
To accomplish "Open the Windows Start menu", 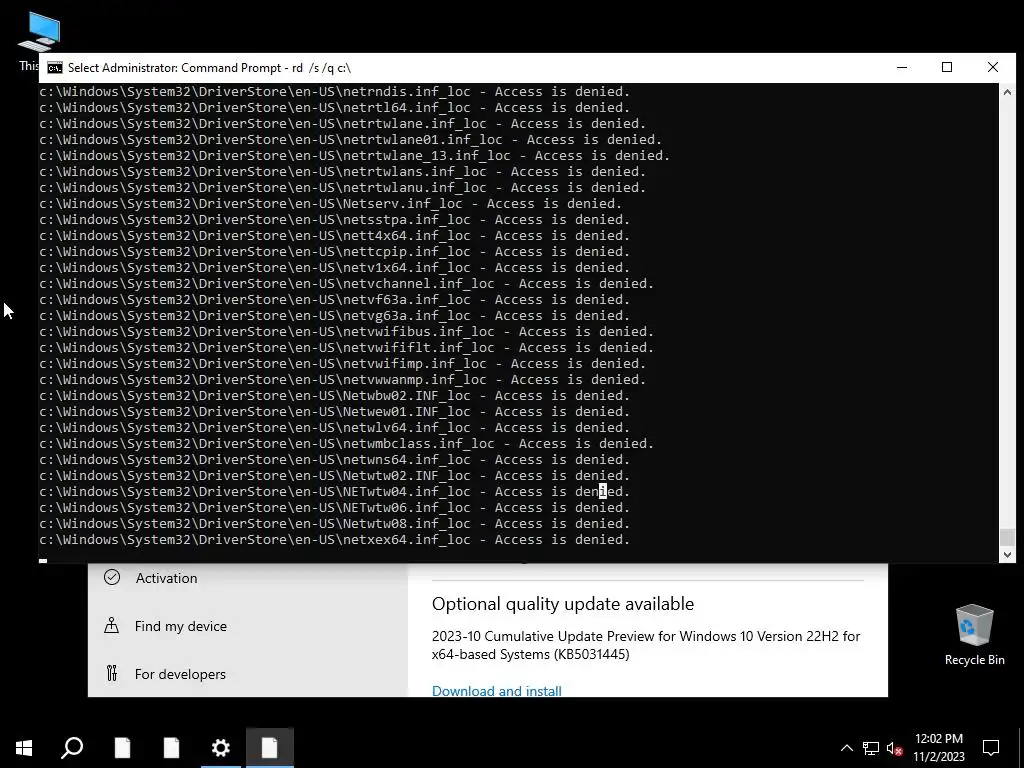I will tap(24, 748).
